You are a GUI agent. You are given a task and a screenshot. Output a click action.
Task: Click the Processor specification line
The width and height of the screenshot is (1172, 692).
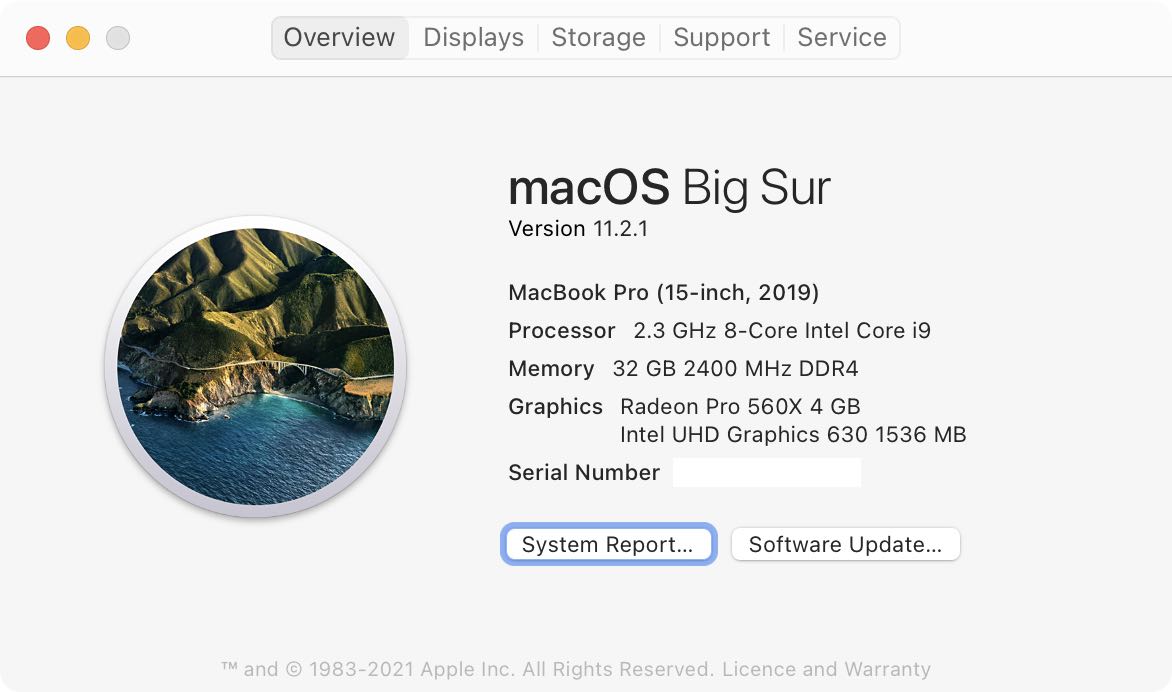click(x=719, y=330)
